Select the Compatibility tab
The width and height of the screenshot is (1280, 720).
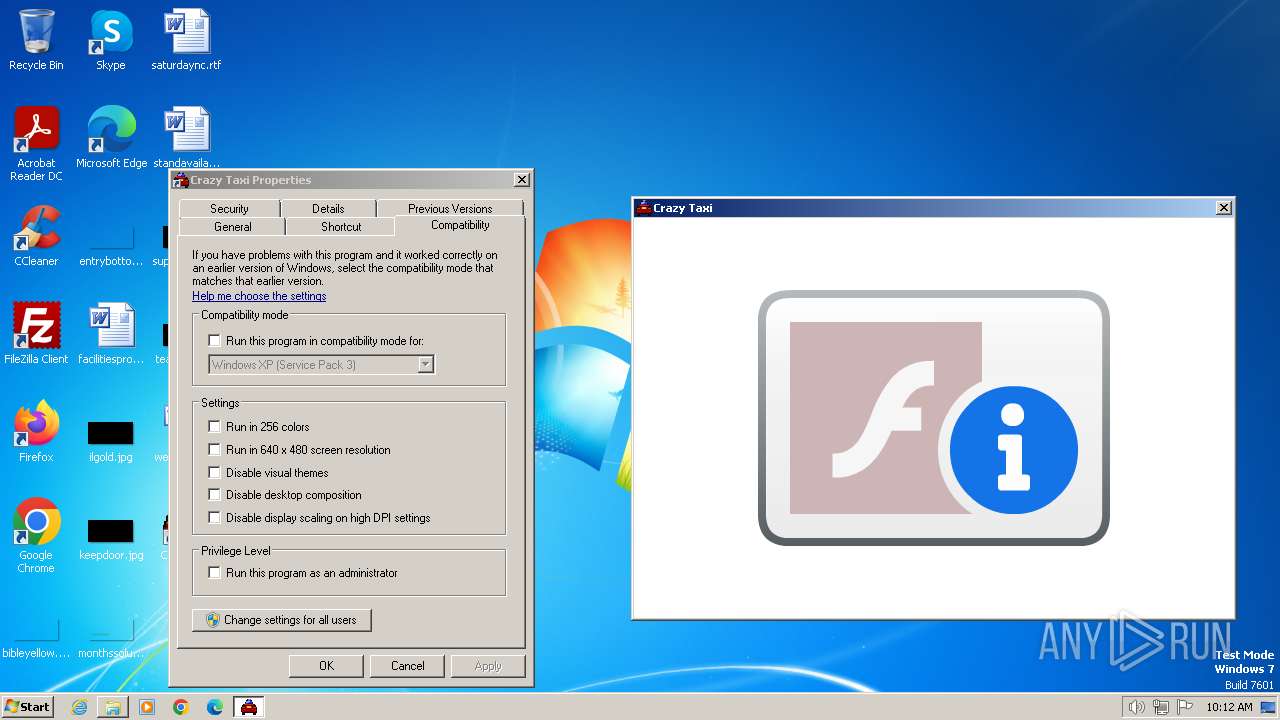[x=460, y=225]
